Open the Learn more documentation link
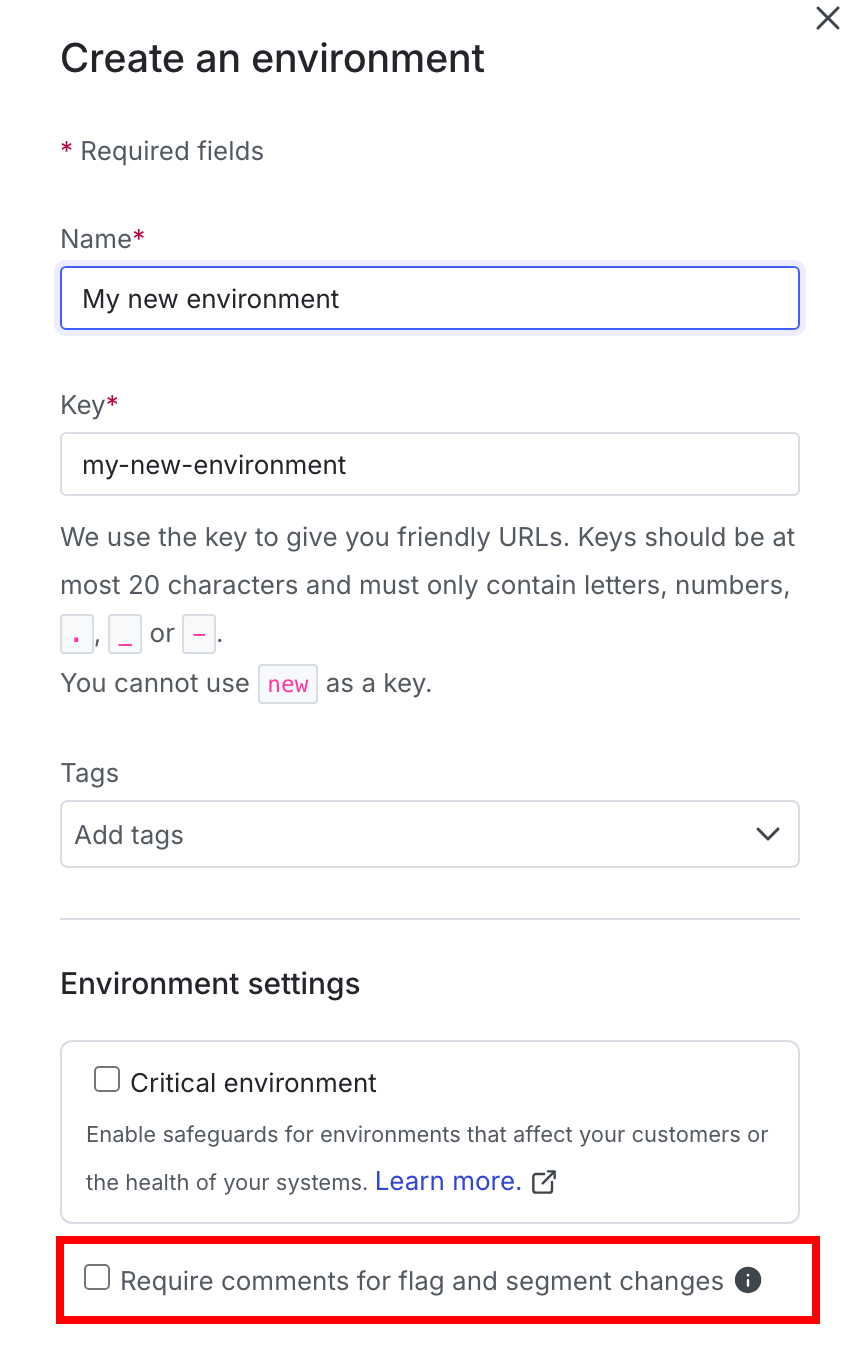Screen dimensions: 860x1346 [x=447, y=1181]
